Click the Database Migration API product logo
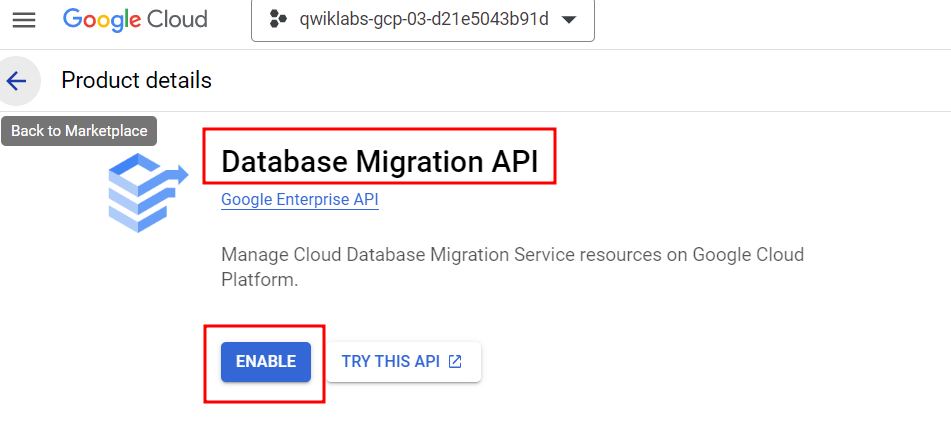This screenshot has width=951, height=430. [x=149, y=193]
